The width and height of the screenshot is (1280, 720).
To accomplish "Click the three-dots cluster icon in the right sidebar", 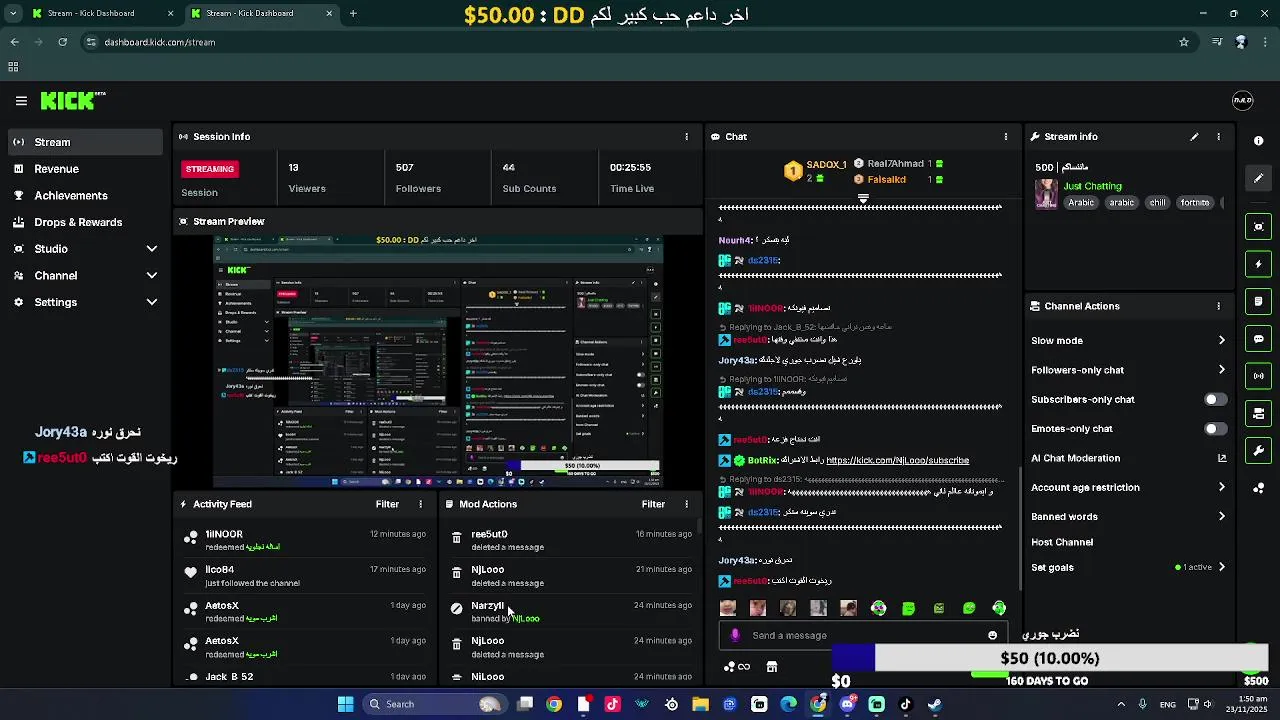I will (1259, 488).
